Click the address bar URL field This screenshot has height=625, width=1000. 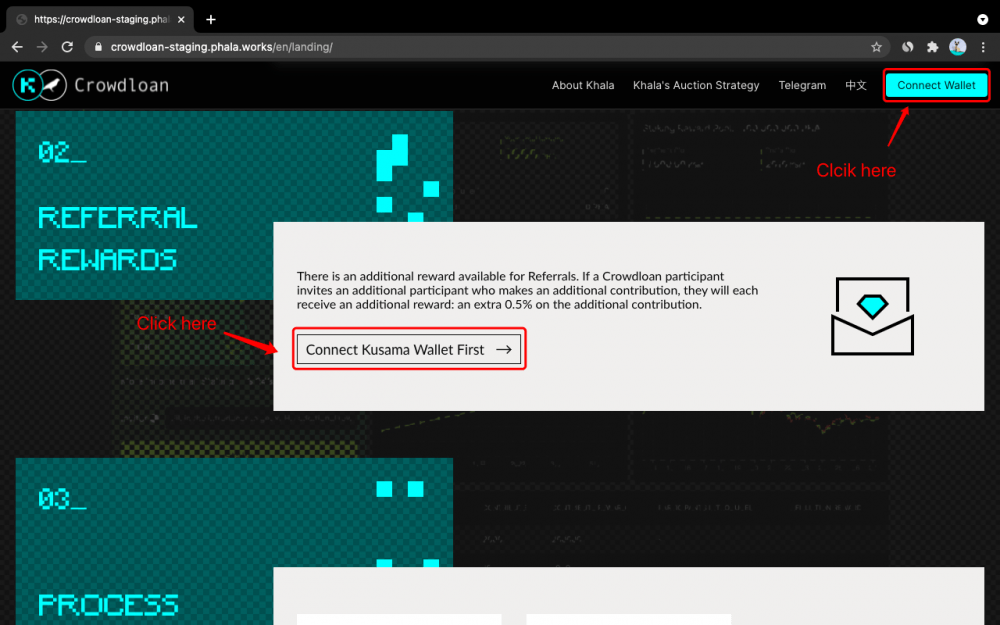pyautogui.click(x=485, y=47)
